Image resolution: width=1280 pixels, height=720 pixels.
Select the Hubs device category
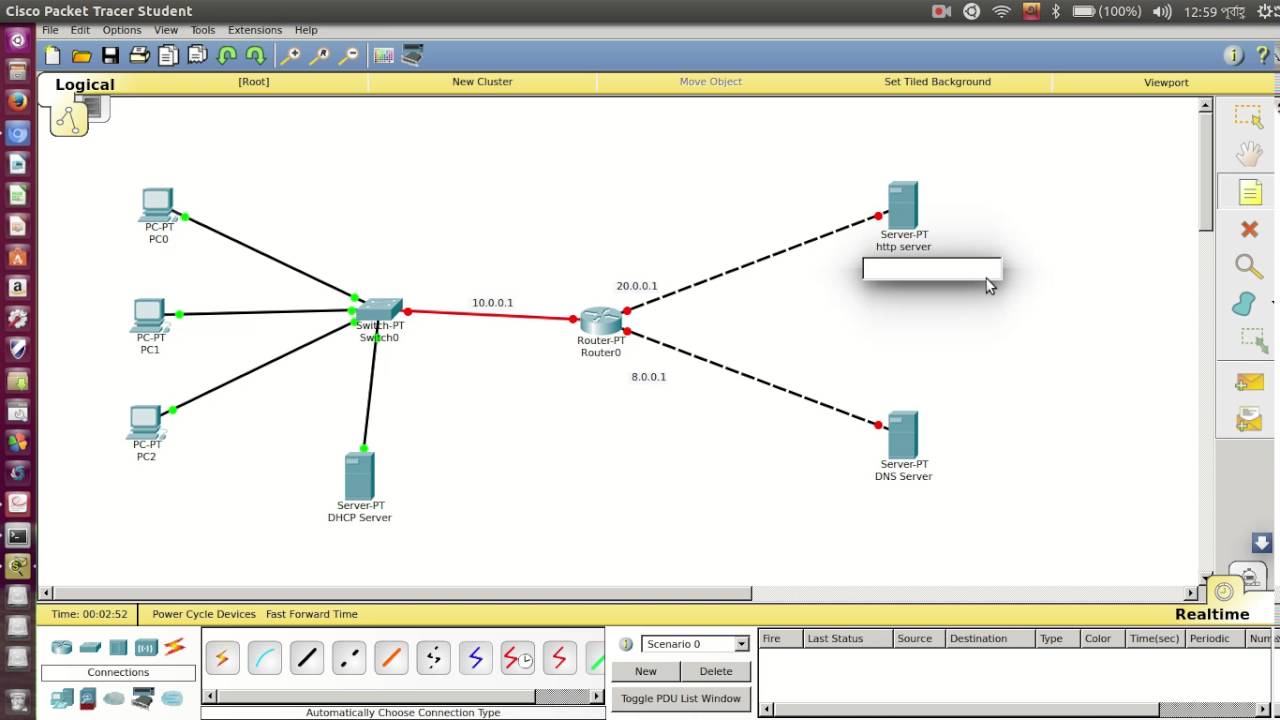[118, 647]
